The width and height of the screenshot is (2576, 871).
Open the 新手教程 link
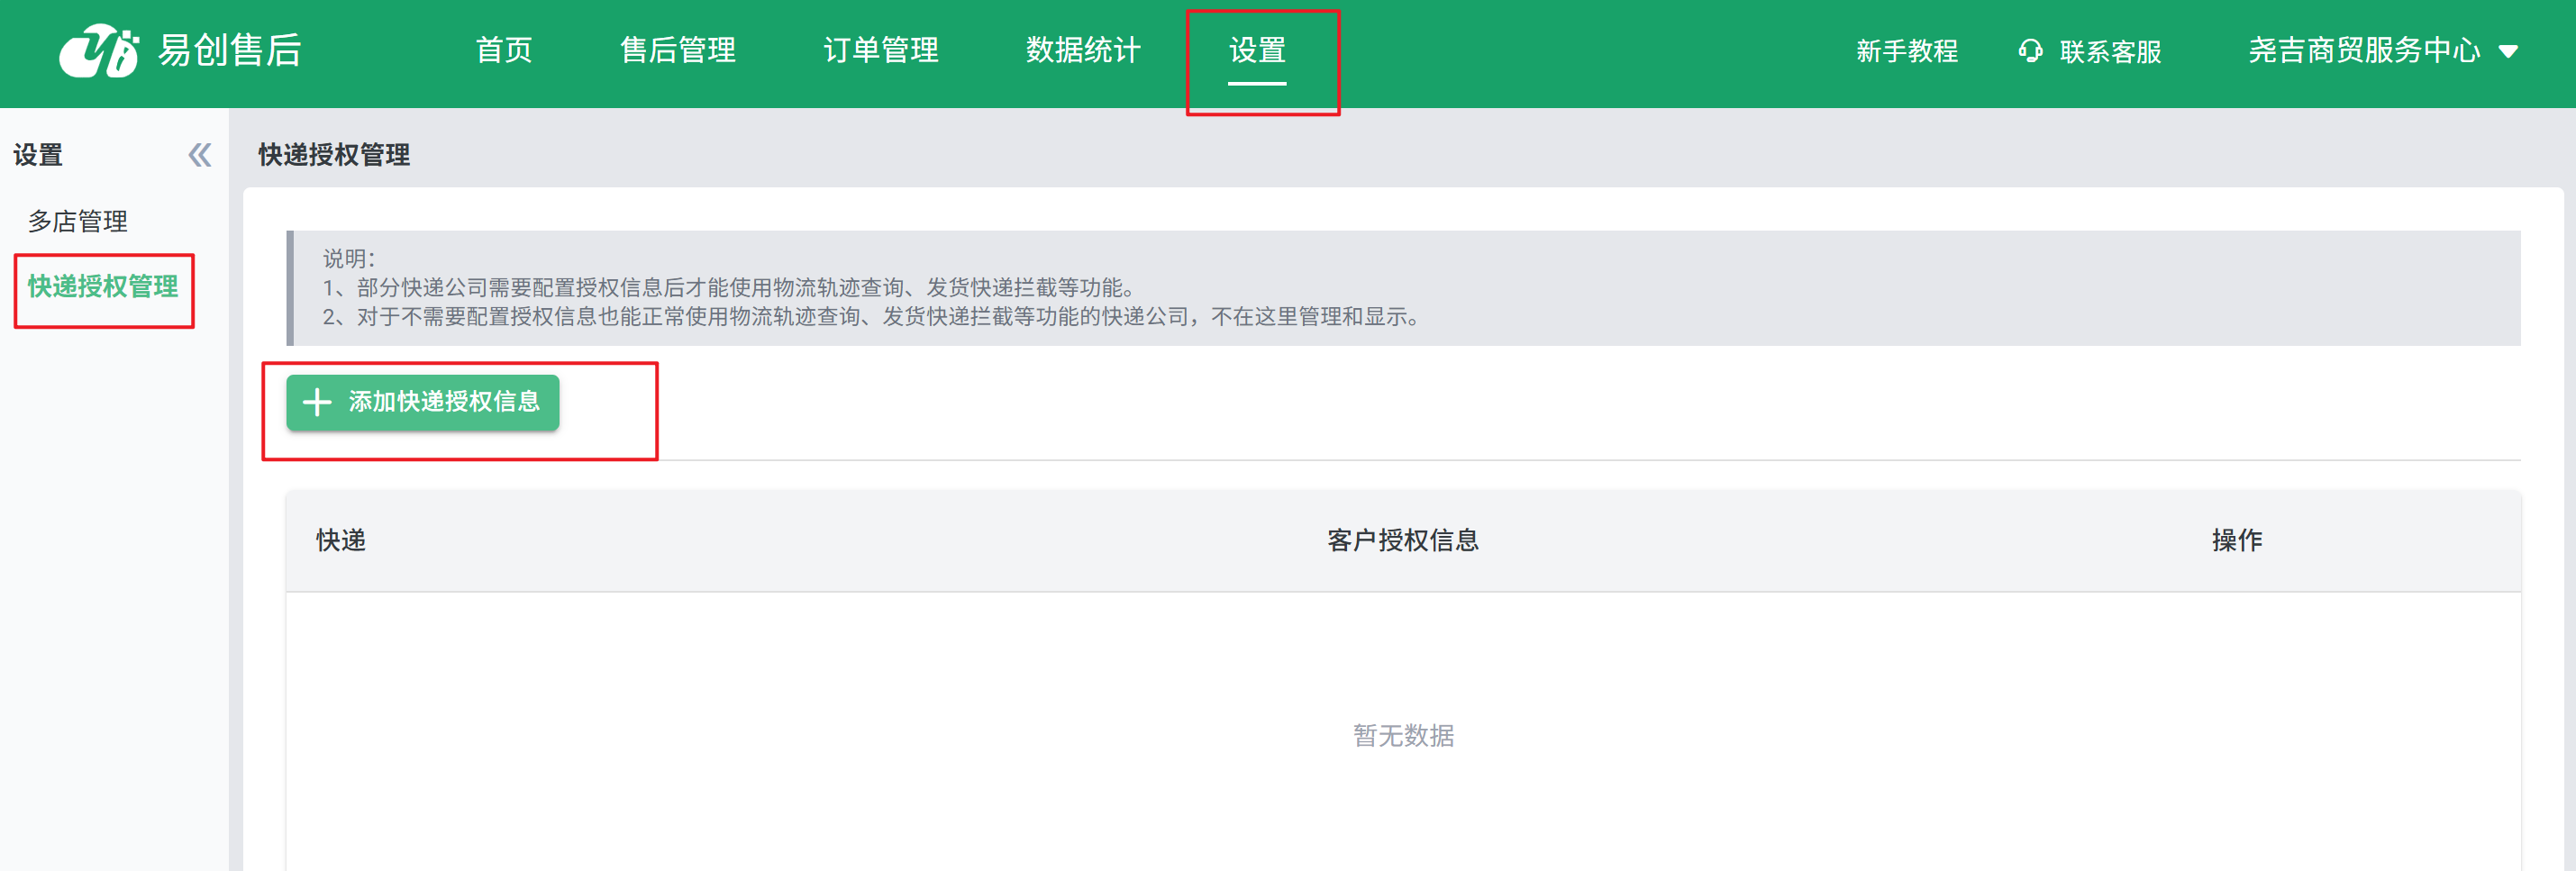point(1907,51)
